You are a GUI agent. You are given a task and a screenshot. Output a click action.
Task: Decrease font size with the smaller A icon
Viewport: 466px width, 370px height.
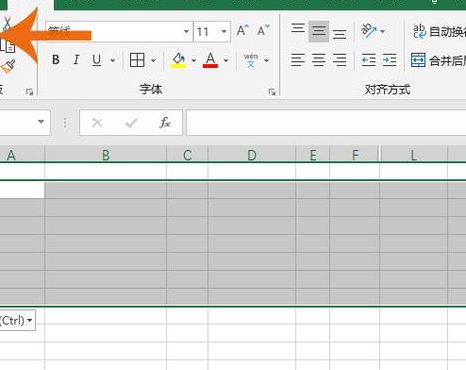coord(263,31)
